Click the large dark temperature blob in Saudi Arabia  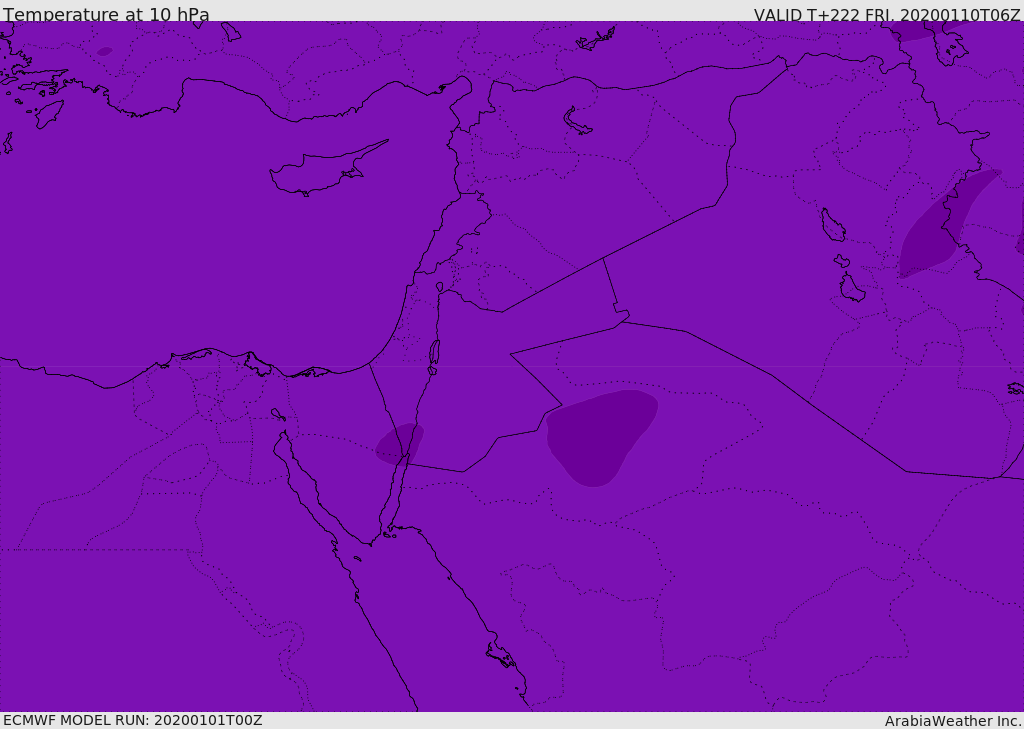point(600,436)
